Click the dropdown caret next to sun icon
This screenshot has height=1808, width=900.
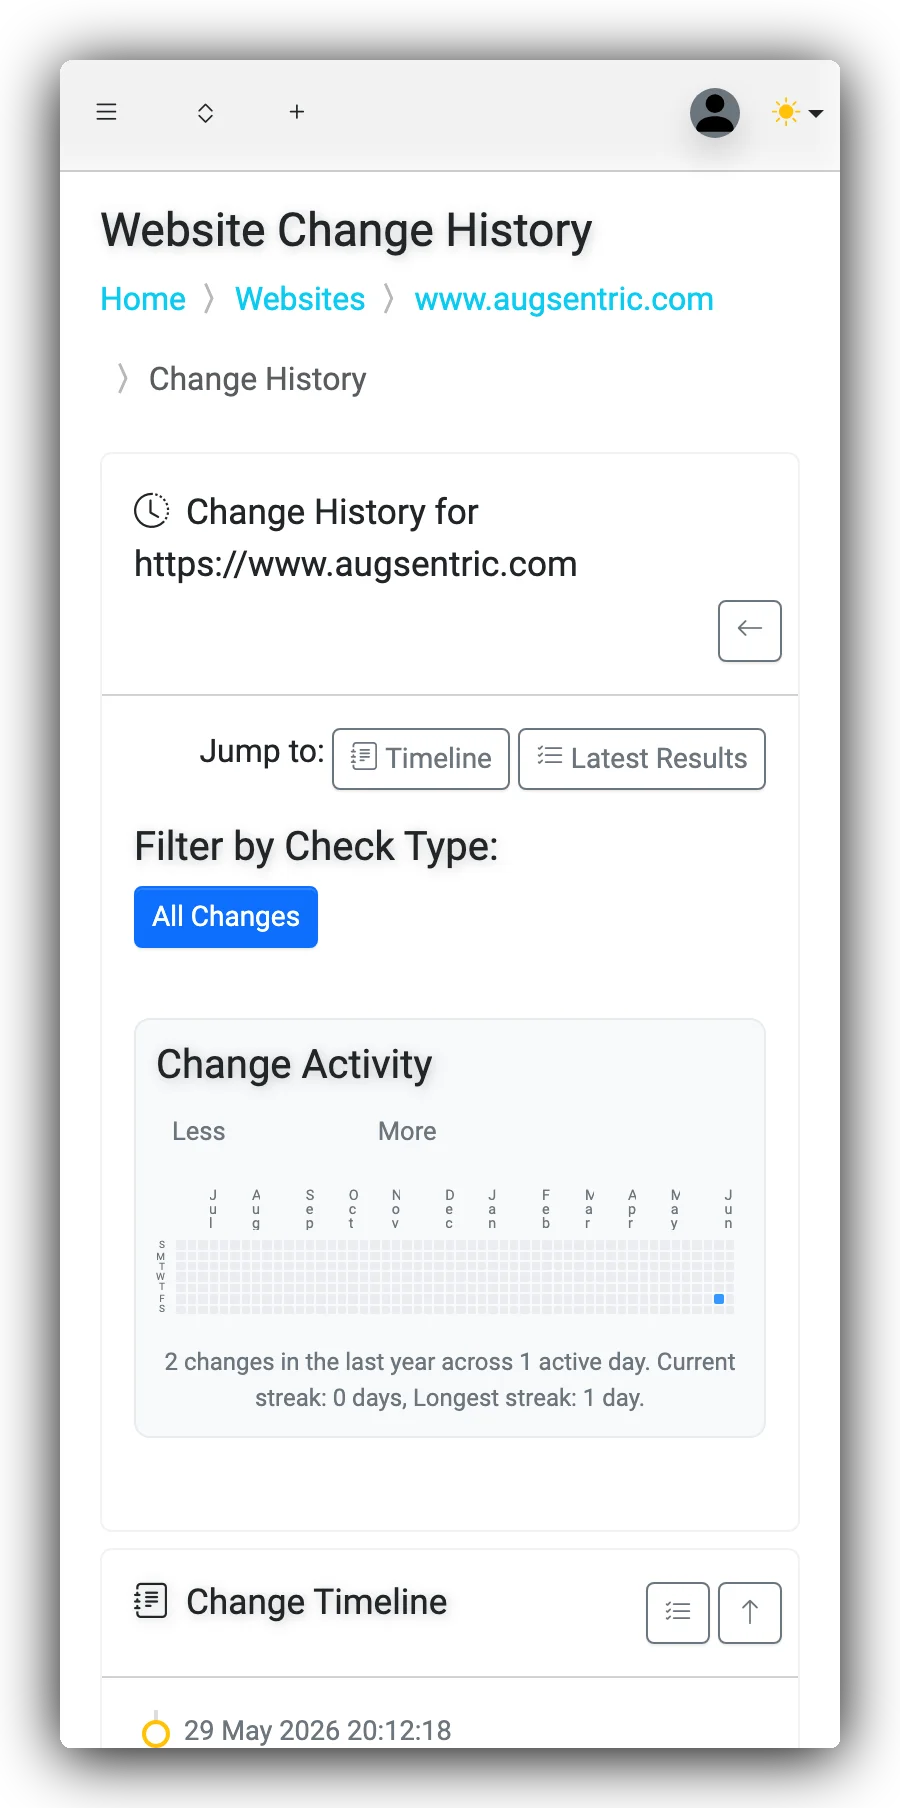coord(816,114)
